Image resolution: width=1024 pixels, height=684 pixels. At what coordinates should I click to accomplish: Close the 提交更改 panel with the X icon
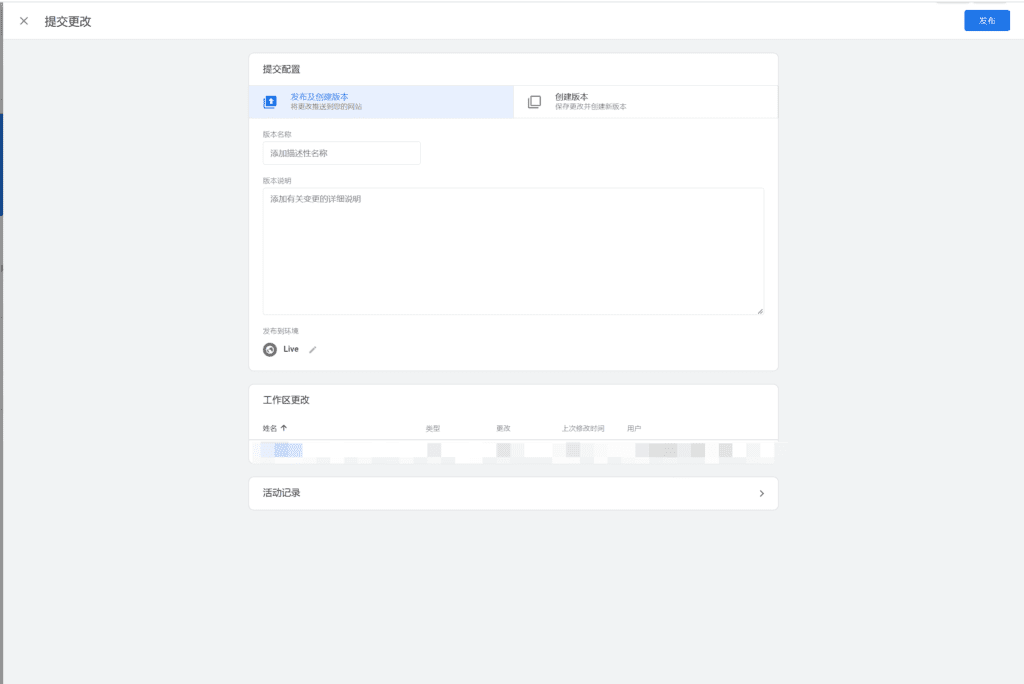point(24,21)
